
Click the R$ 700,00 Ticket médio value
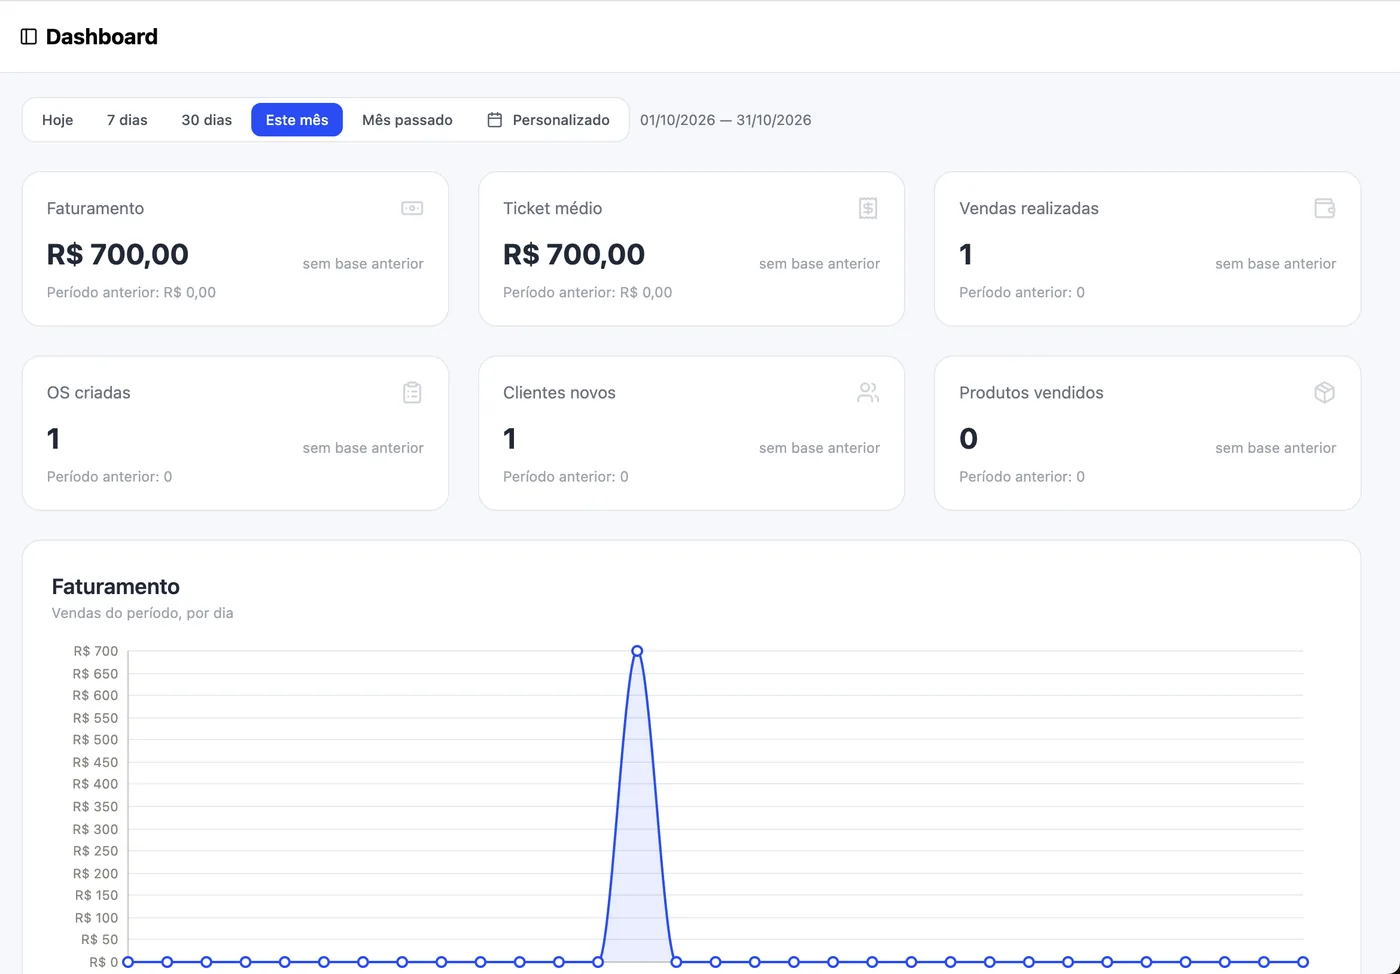tap(574, 254)
